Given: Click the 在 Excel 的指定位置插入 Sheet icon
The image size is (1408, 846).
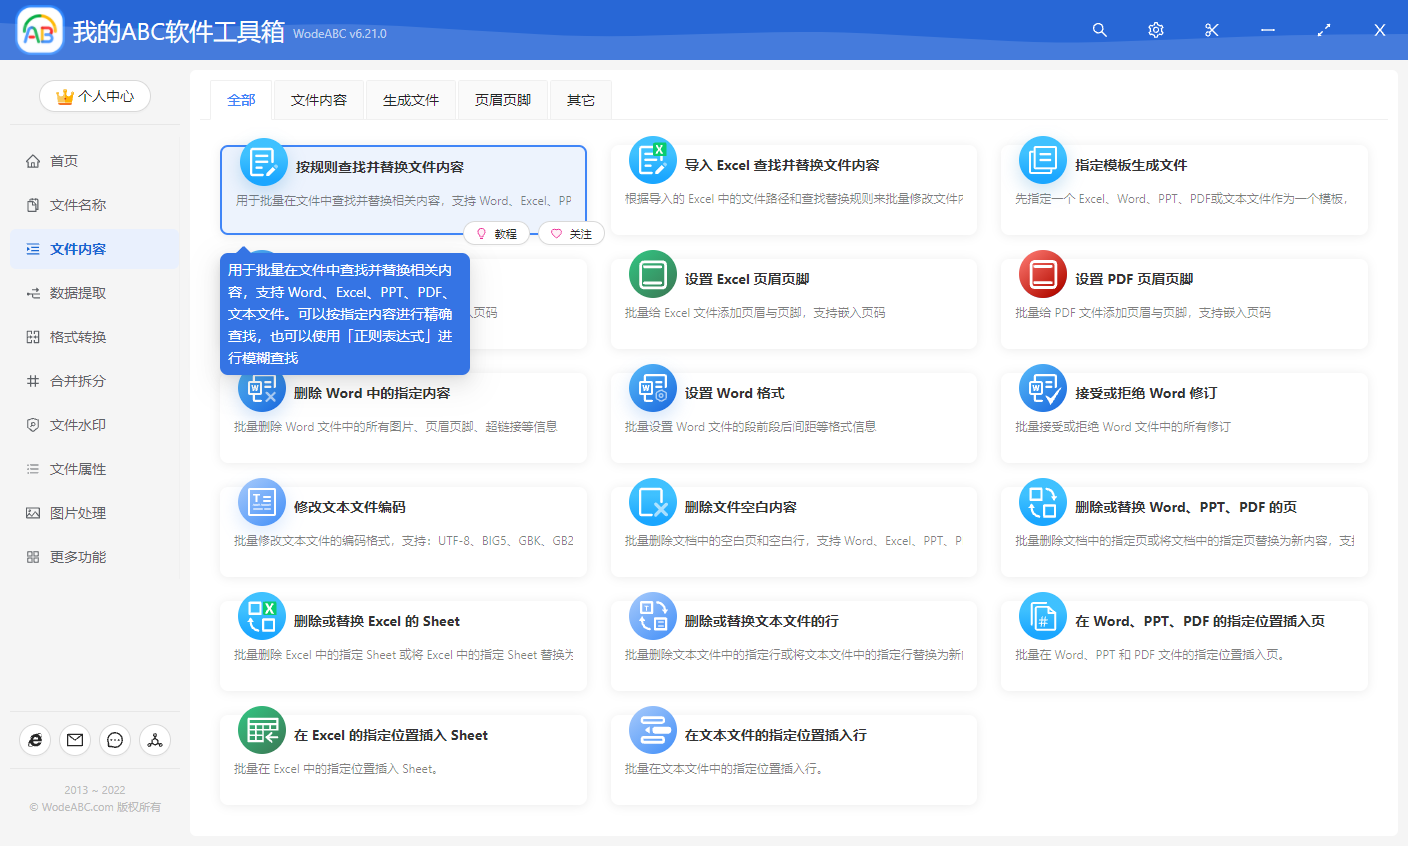Looking at the screenshot, I should pyautogui.click(x=261, y=730).
